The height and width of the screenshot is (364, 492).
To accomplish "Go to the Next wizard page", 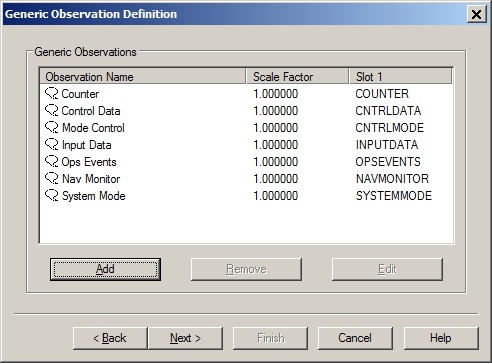I will click(x=185, y=338).
